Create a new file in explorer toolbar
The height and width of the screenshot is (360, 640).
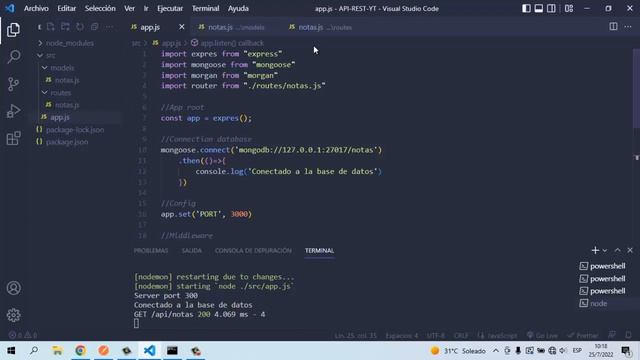51,27
